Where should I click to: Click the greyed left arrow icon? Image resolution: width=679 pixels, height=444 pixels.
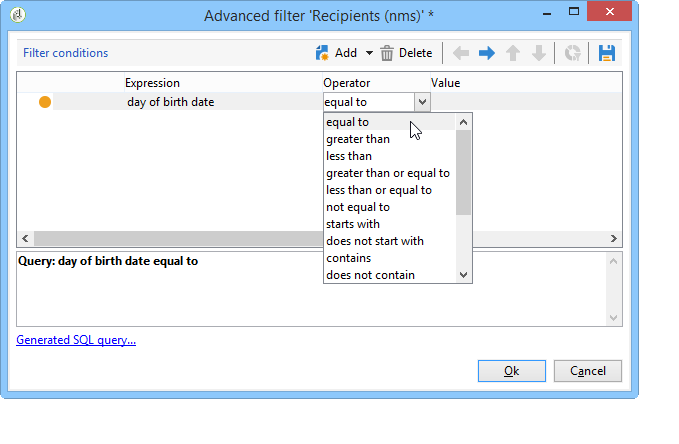click(x=462, y=53)
